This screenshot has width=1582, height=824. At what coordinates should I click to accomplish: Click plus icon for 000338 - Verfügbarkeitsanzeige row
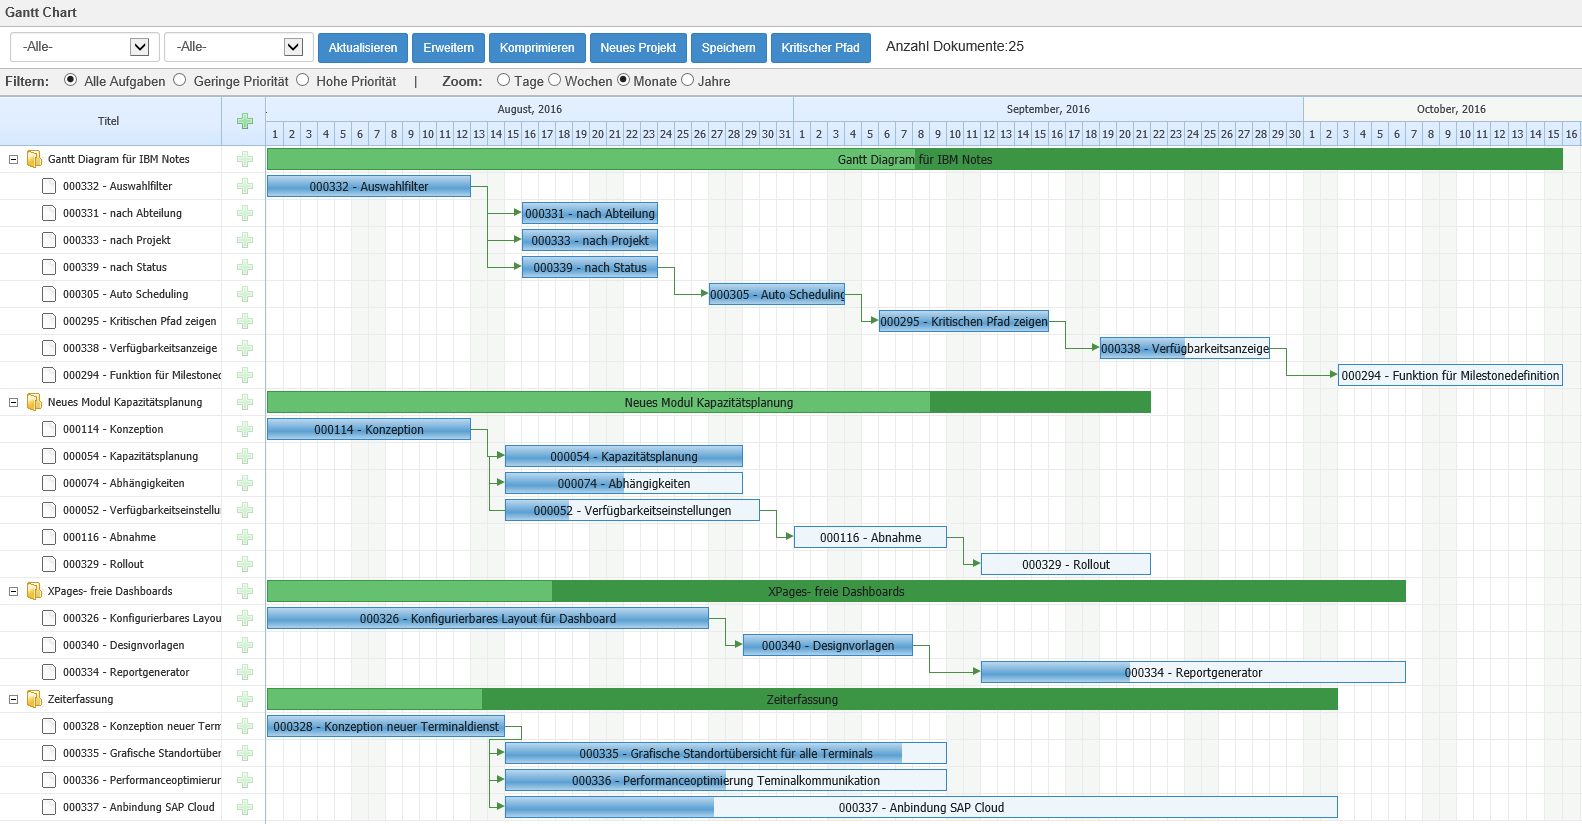click(245, 348)
